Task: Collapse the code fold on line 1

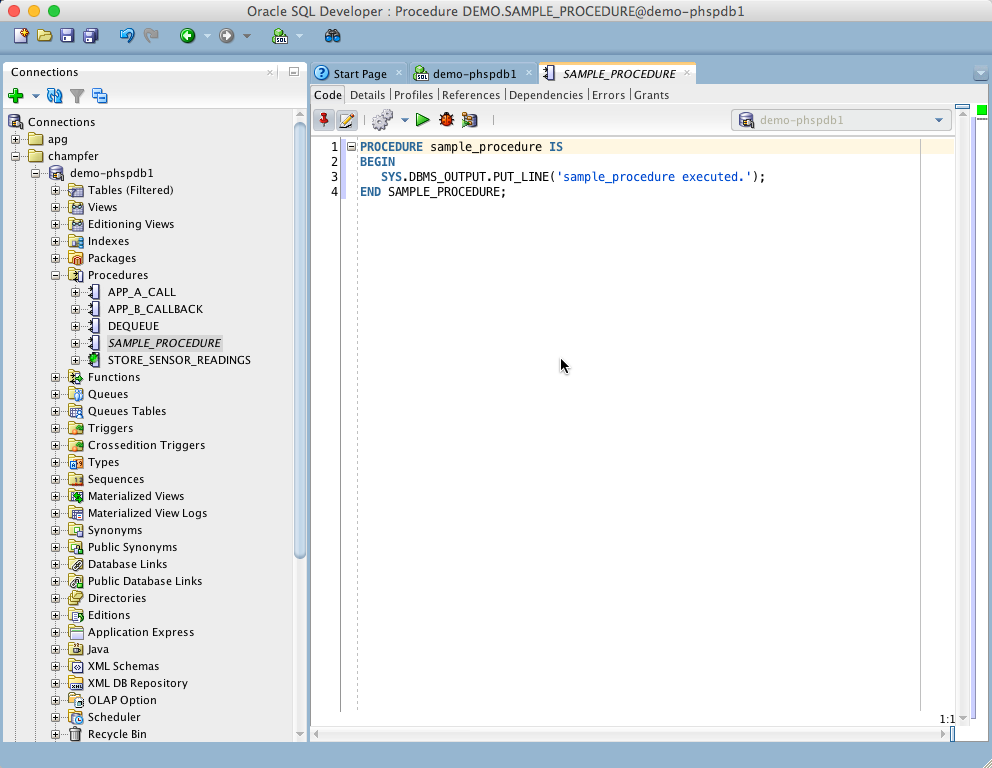Action: (x=351, y=146)
